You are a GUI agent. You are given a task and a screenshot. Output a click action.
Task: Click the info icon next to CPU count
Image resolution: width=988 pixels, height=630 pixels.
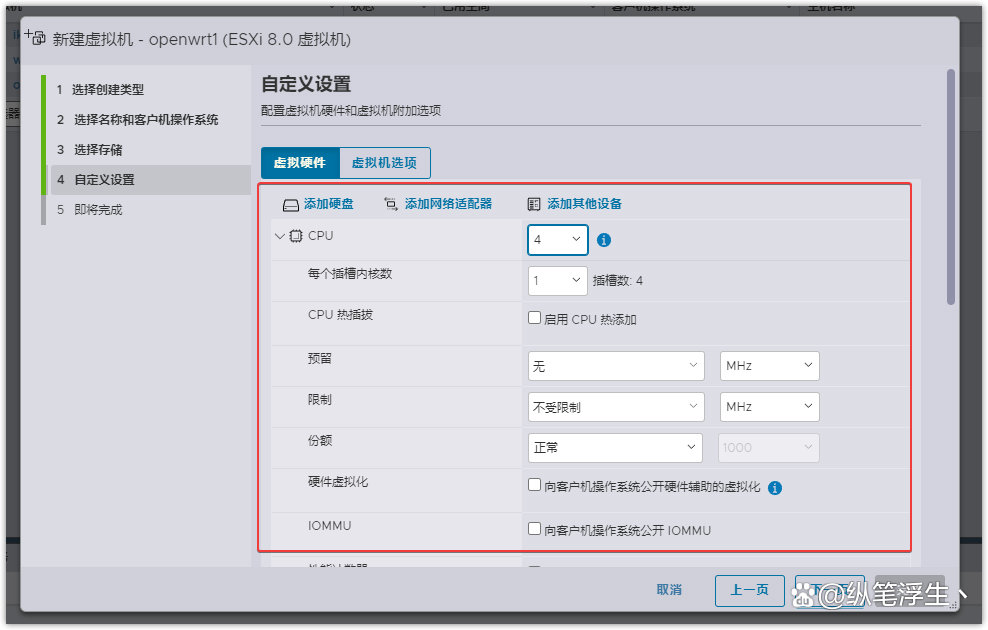pyautogui.click(x=603, y=240)
